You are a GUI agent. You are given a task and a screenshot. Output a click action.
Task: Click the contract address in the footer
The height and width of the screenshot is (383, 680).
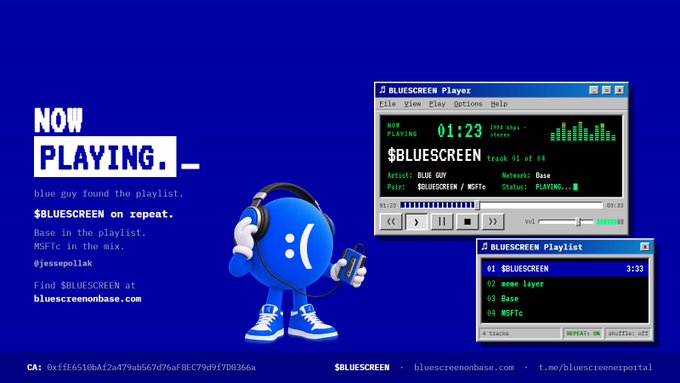click(x=151, y=367)
